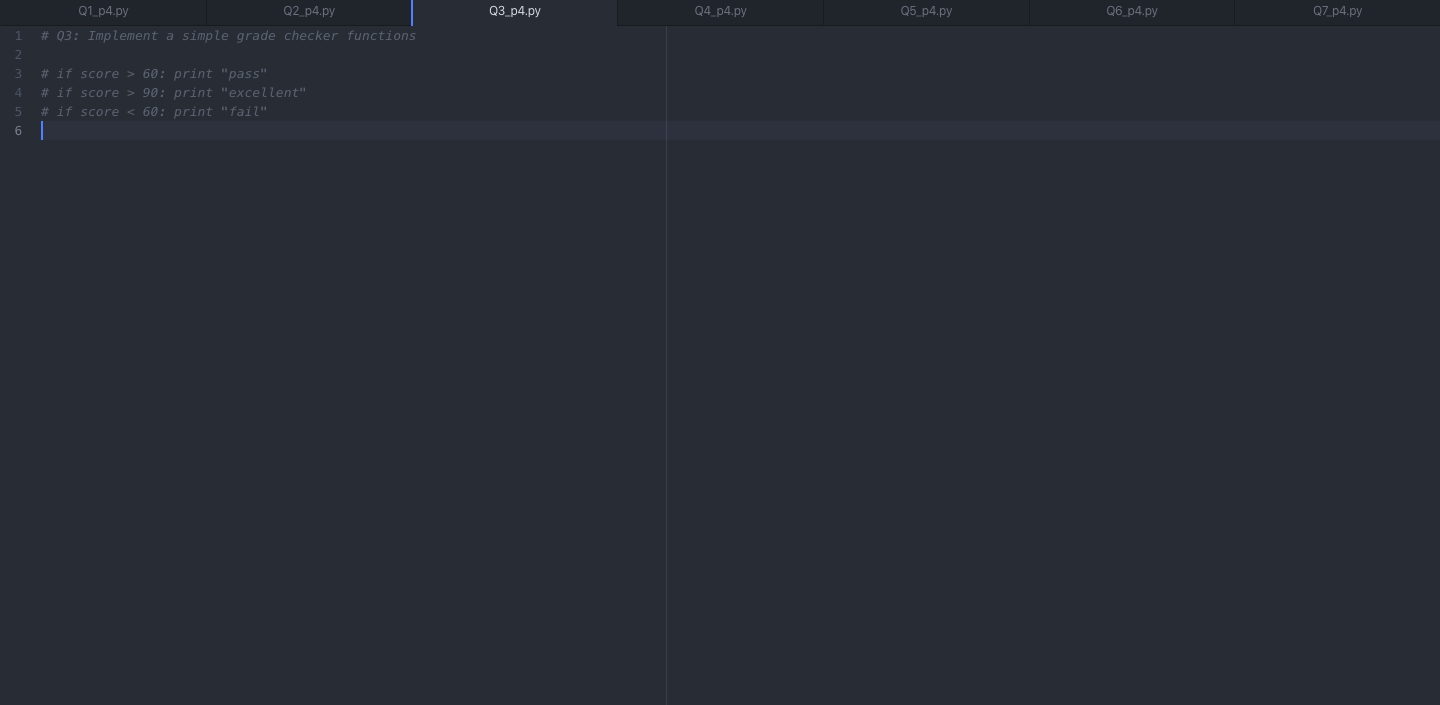Switch to the Q4_p4.py tab
The height and width of the screenshot is (705, 1440).
point(720,11)
